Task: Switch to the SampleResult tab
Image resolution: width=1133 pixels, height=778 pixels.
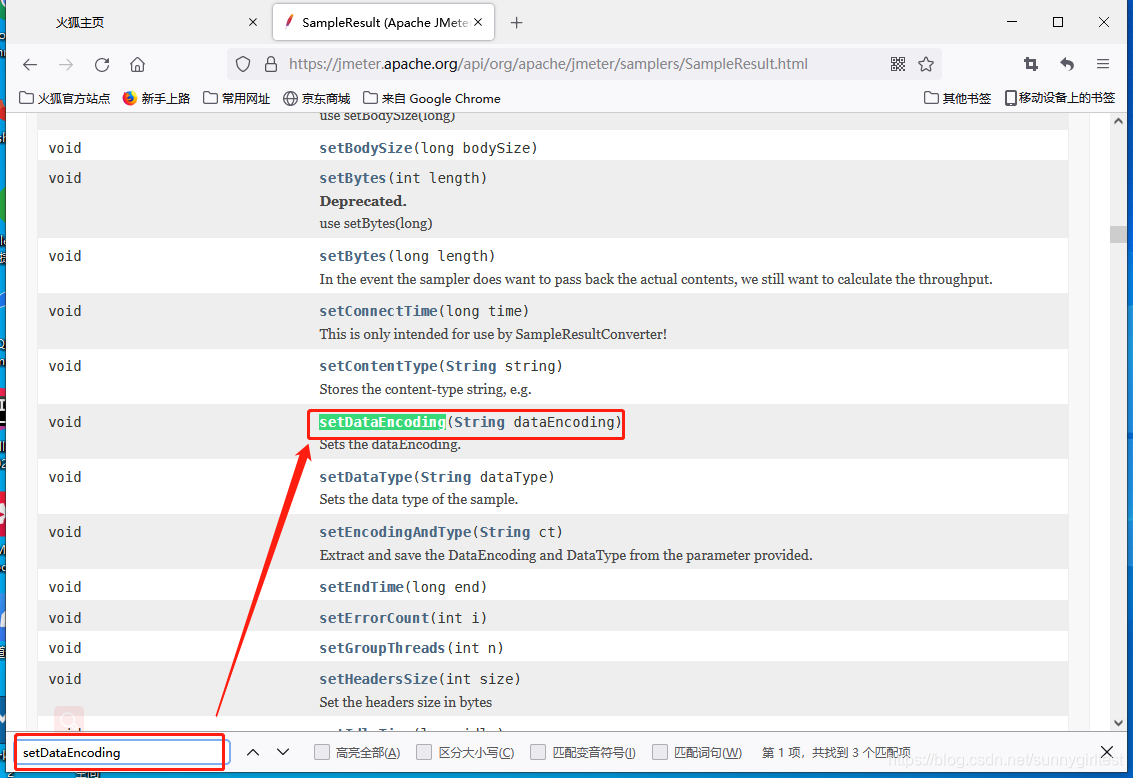Action: [x=383, y=22]
